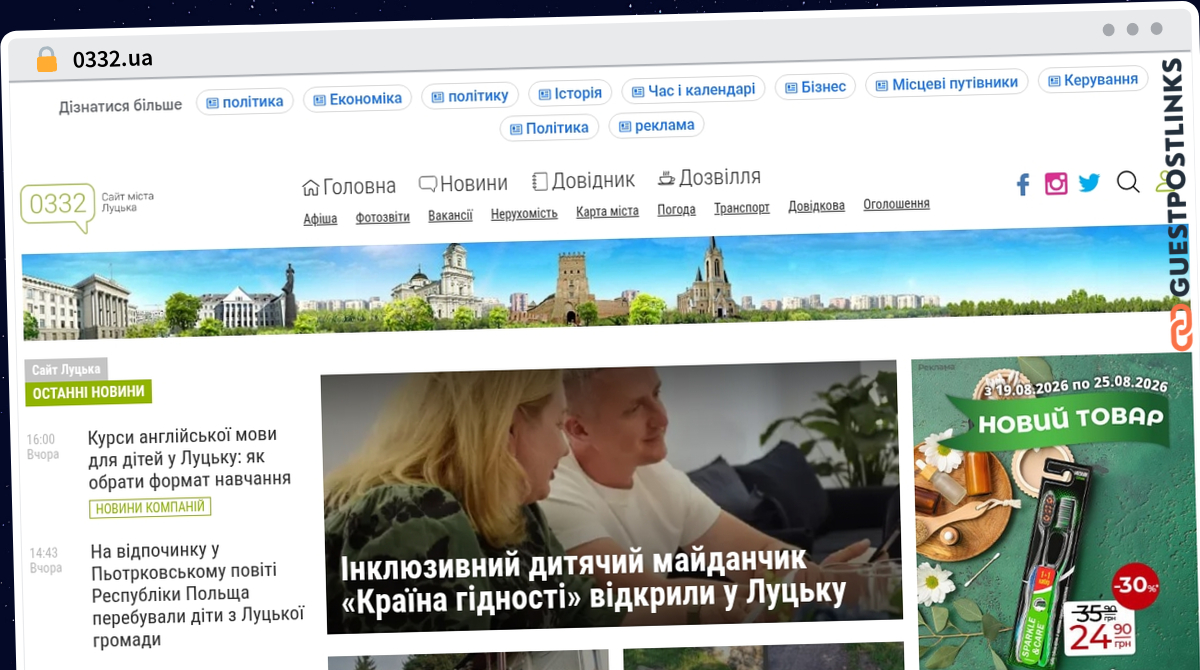Open the Instagram icon link

1056,183
